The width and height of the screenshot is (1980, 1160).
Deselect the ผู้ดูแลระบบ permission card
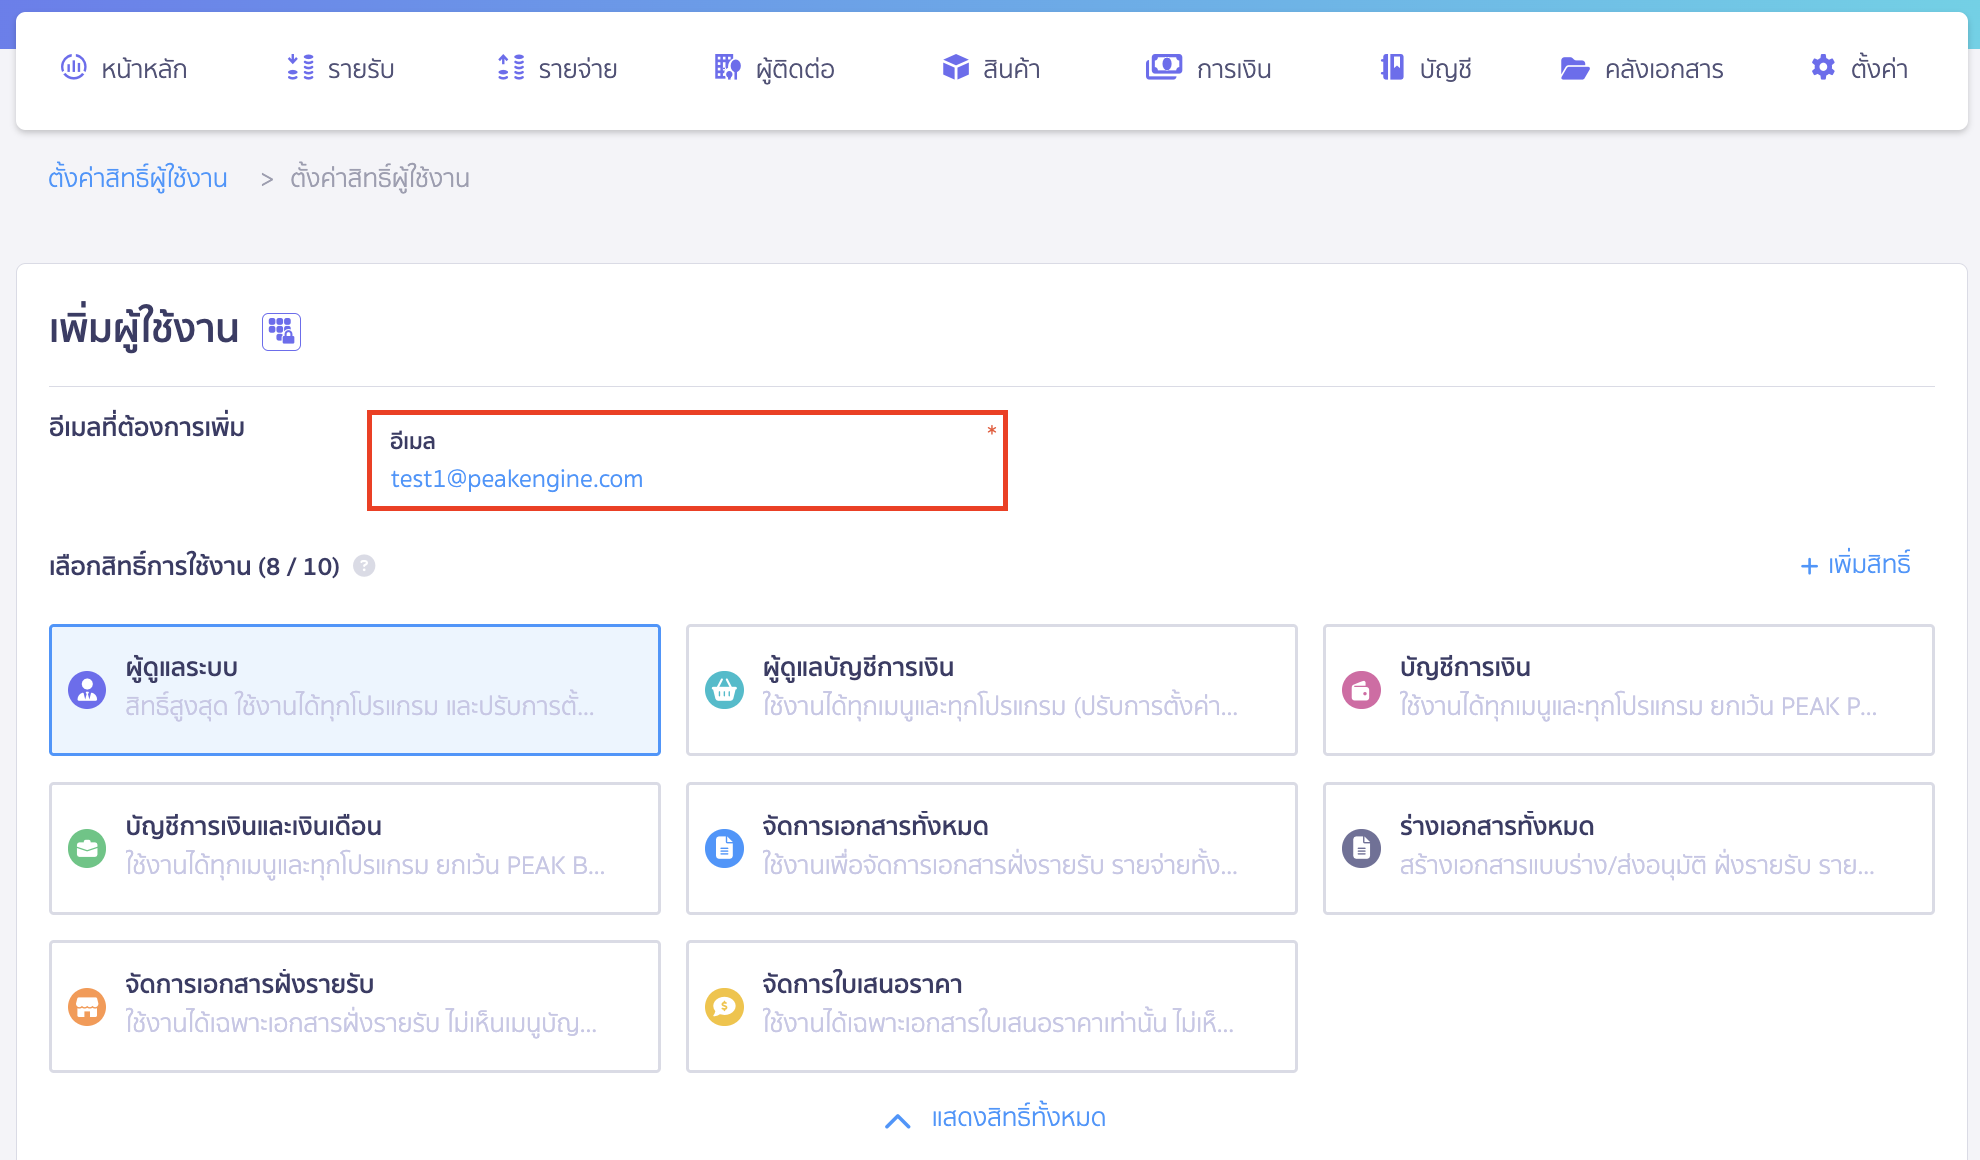[354, 690]
